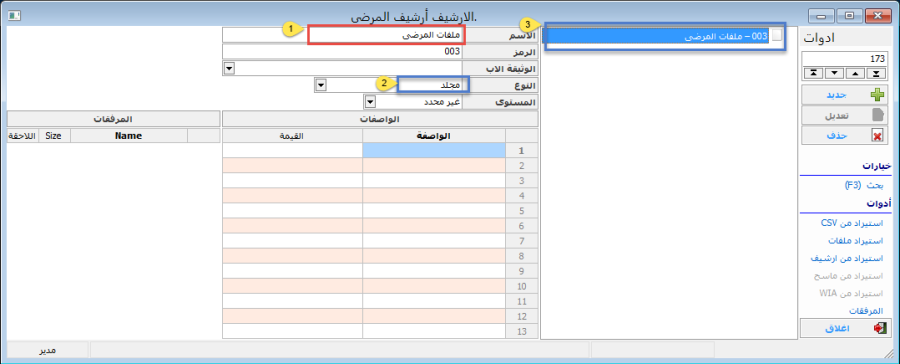Toggle checkbox next to 003 – ملفات المرضى

[x=777, y=36]
